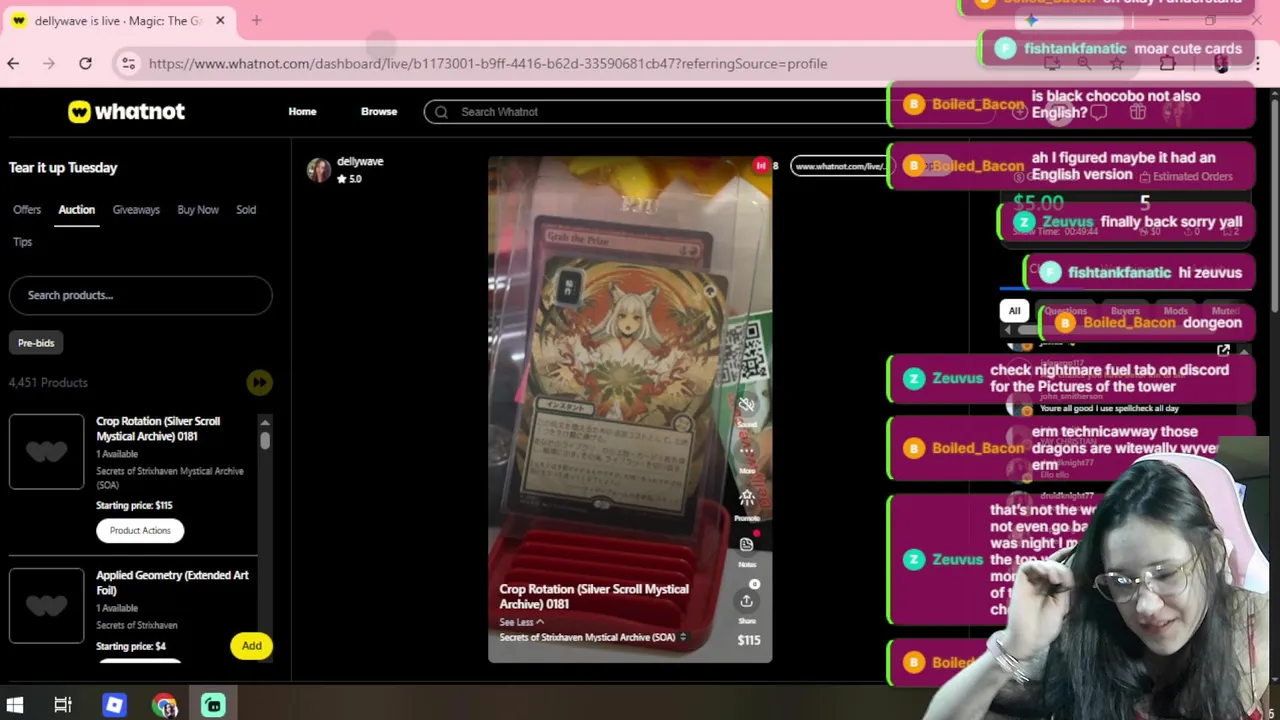This screenshot has height=720, width=1280.
Task: Open the Tips tab
Action: tap(22, 241)
